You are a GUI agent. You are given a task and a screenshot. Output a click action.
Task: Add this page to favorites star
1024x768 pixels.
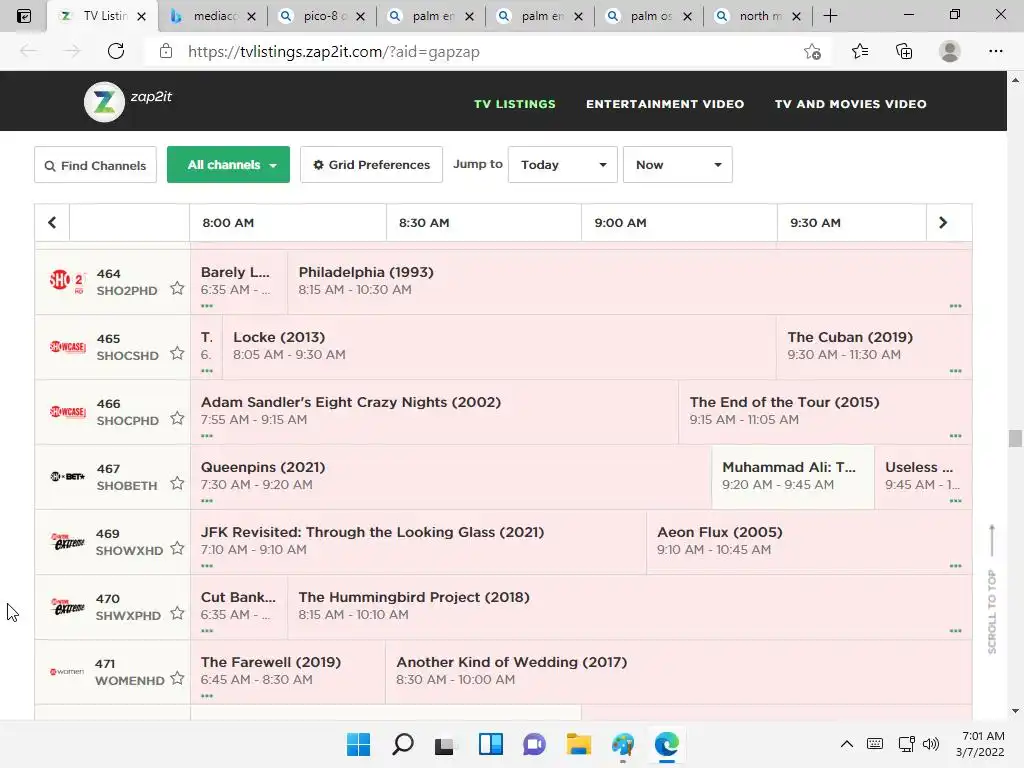click(812, 52)
